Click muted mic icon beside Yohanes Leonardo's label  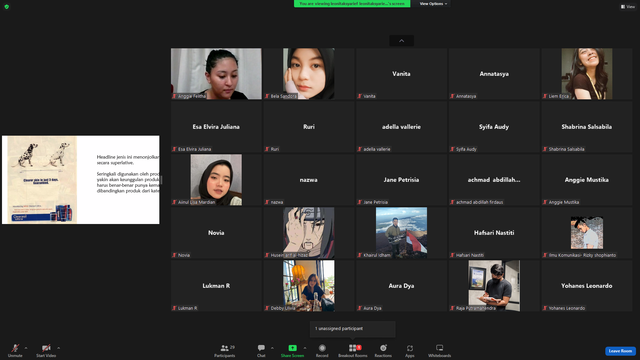tap(545, 309)
